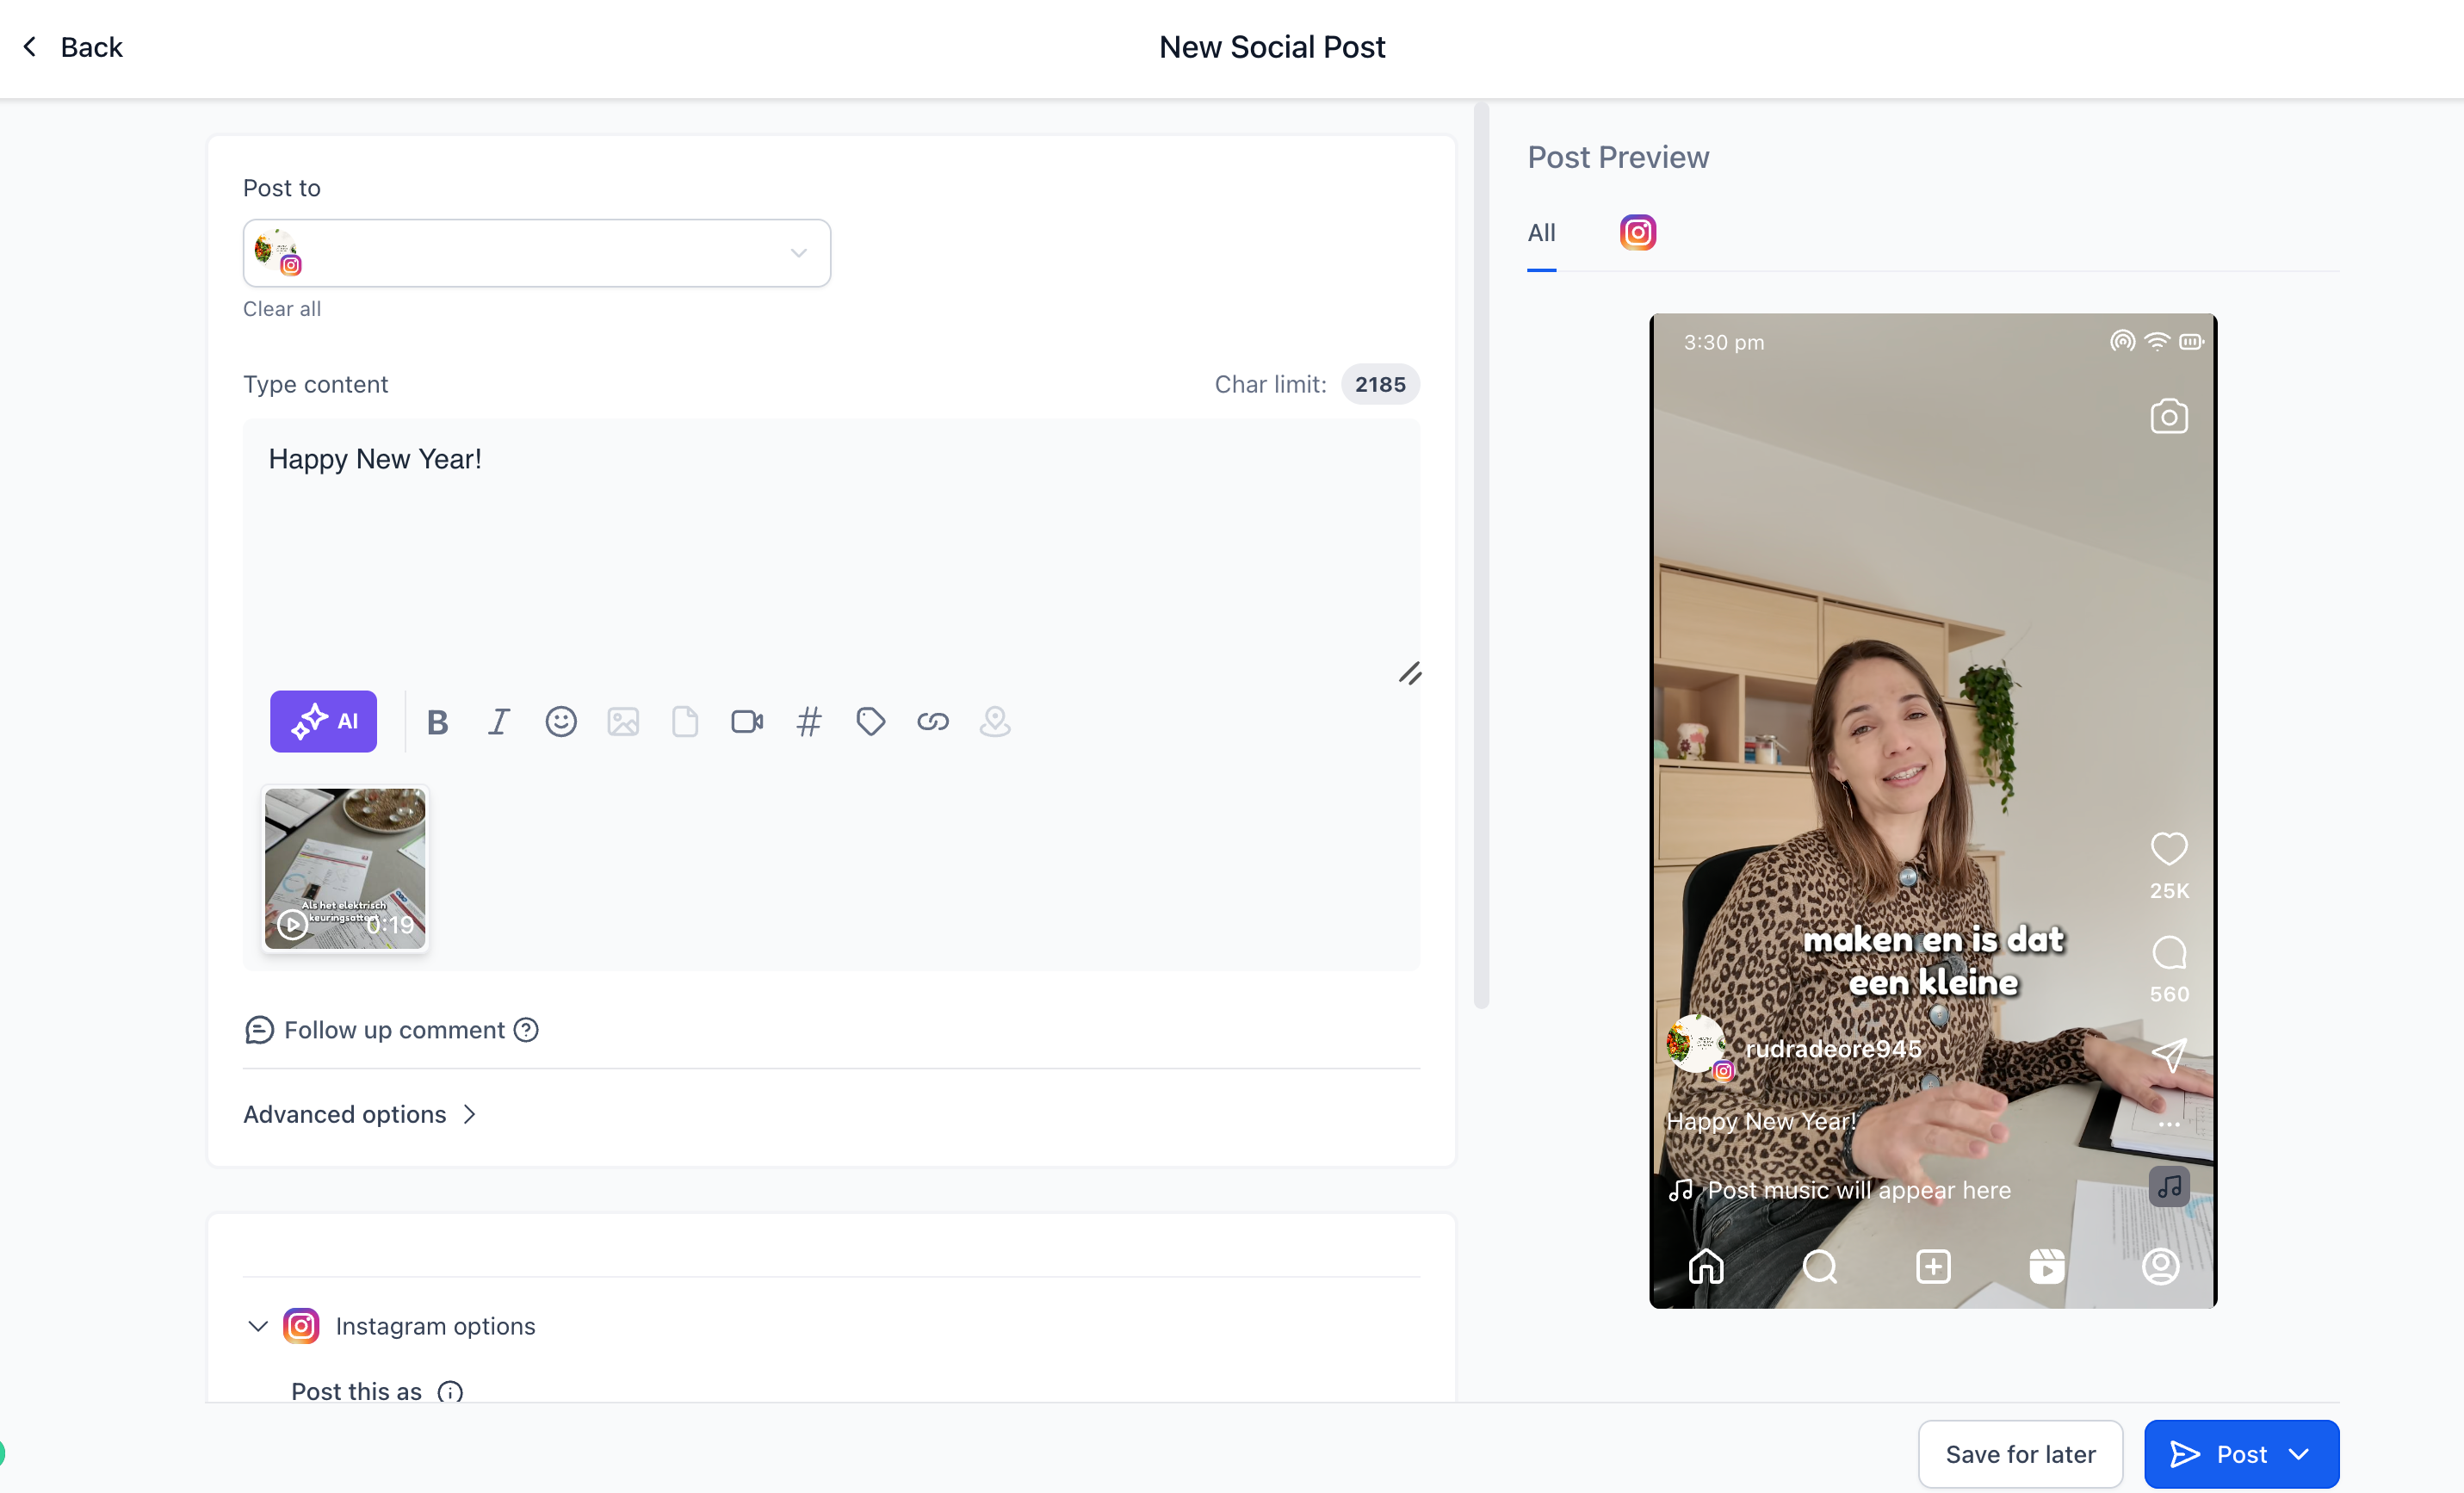
Task: Click the add post plus icon in preview
Action: (x=1933, y=1266)
